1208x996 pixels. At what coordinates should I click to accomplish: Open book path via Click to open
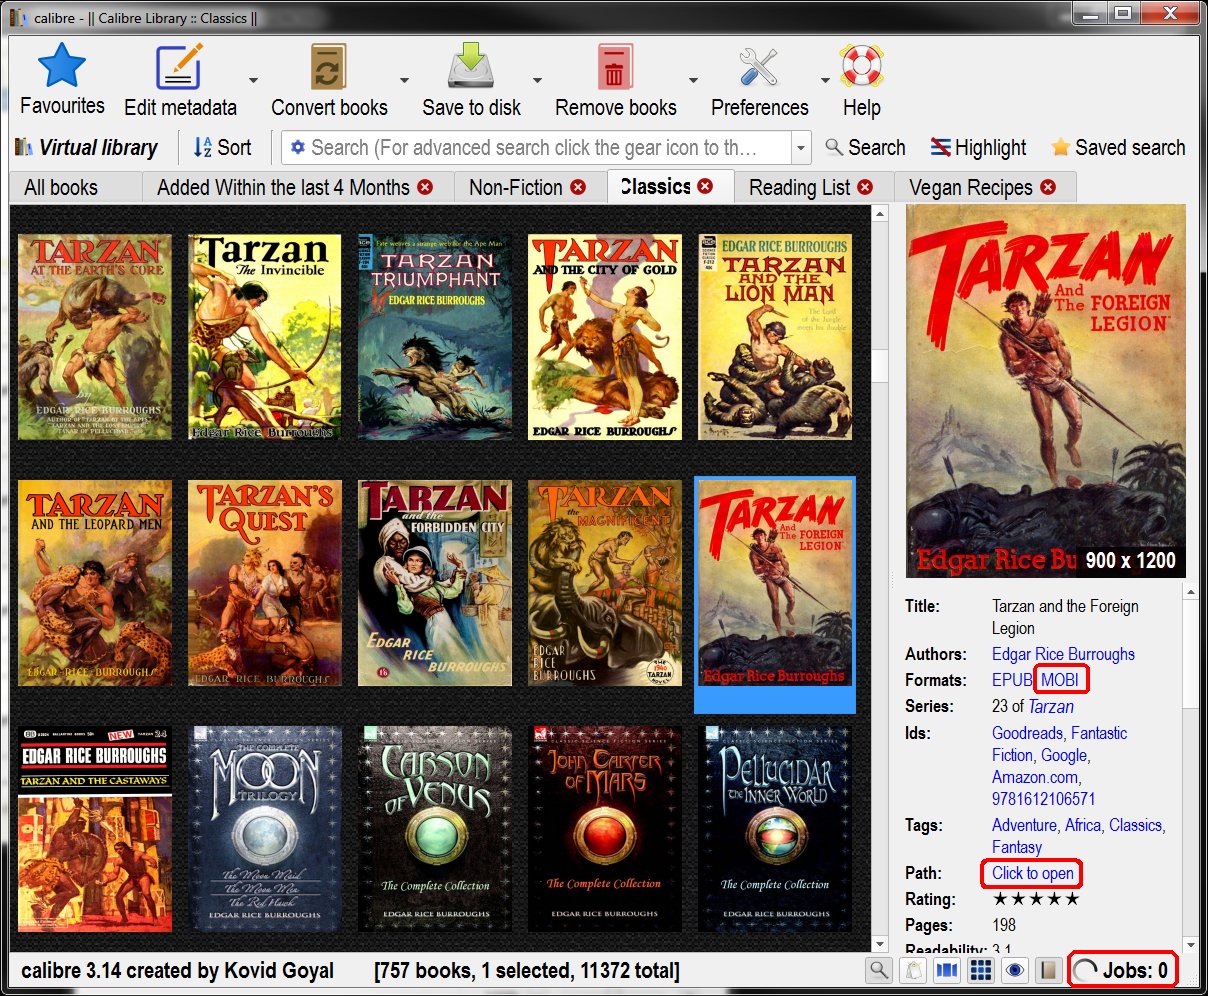[x=1033, y=873]
